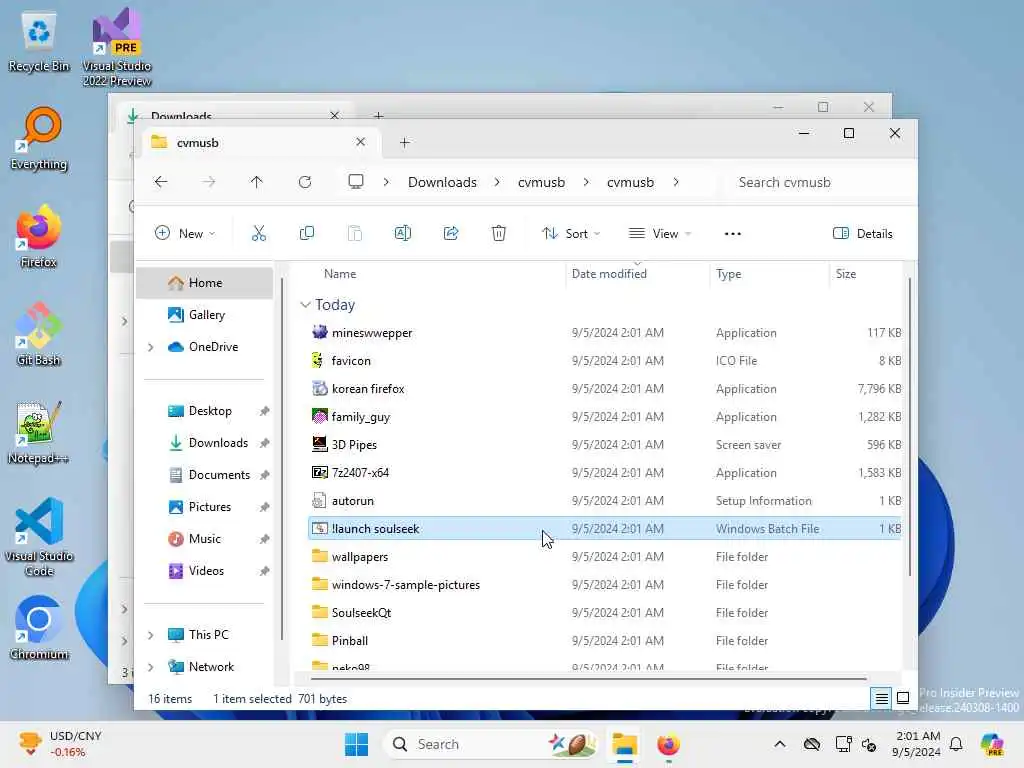The width and height of the screenshot is (1024, 768).
Task: Click the Share icon in toolbar
Action: click(451, 233)
